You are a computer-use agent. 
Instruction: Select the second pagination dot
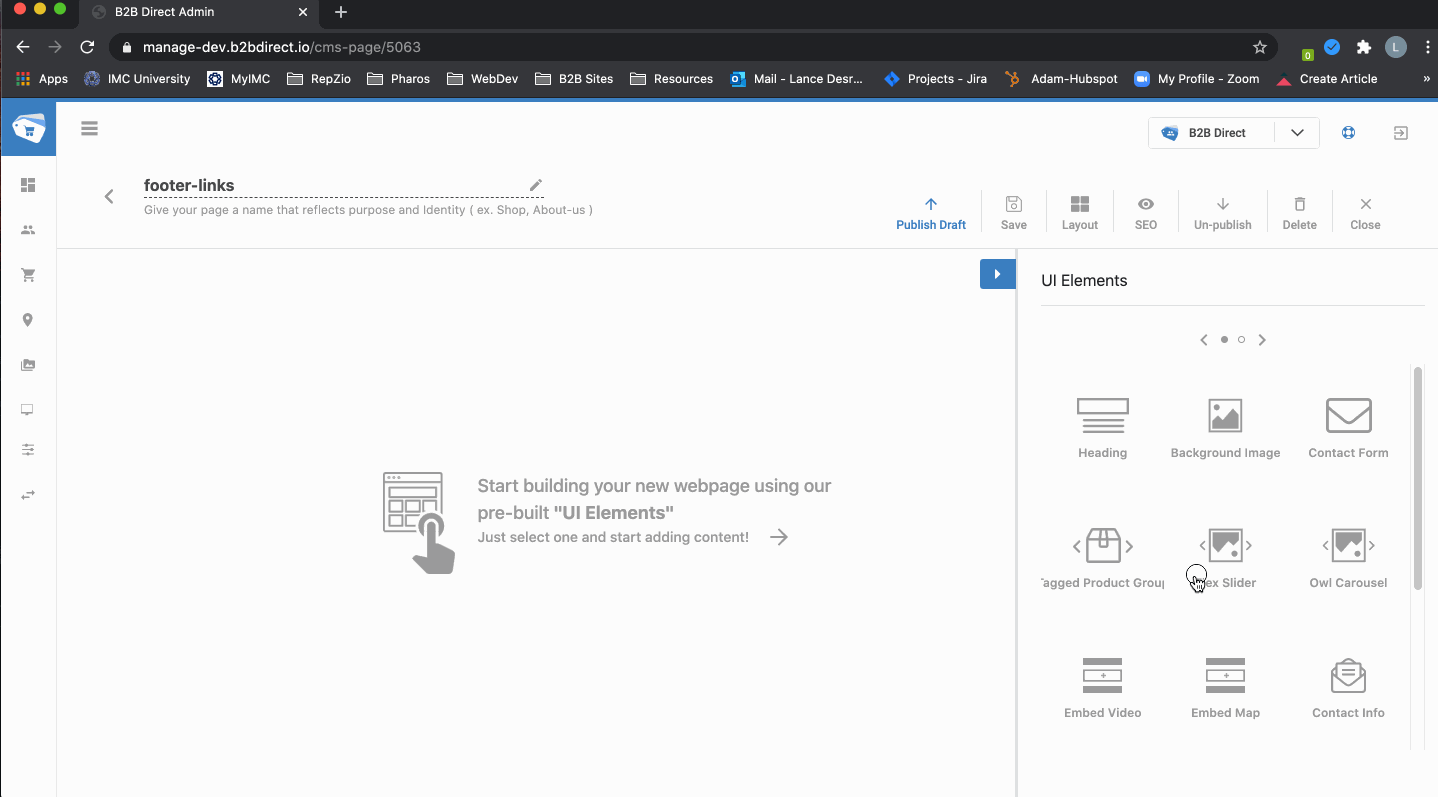pos(1241,340)
